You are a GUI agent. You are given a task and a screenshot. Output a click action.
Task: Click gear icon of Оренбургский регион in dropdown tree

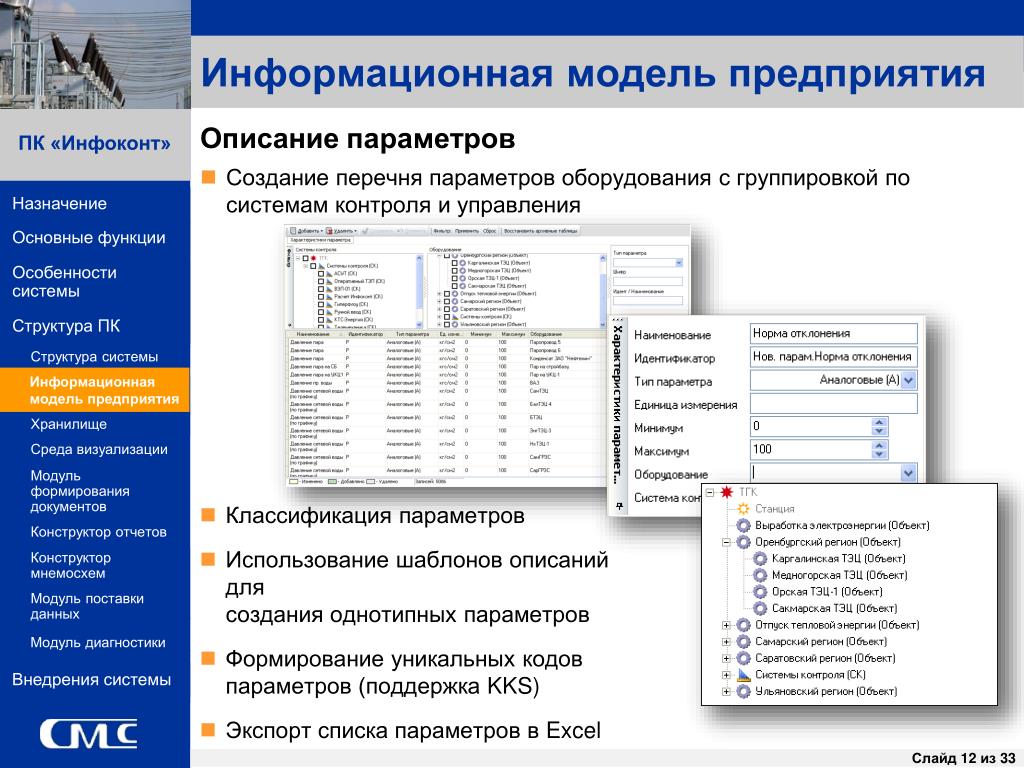coord(743,541)
